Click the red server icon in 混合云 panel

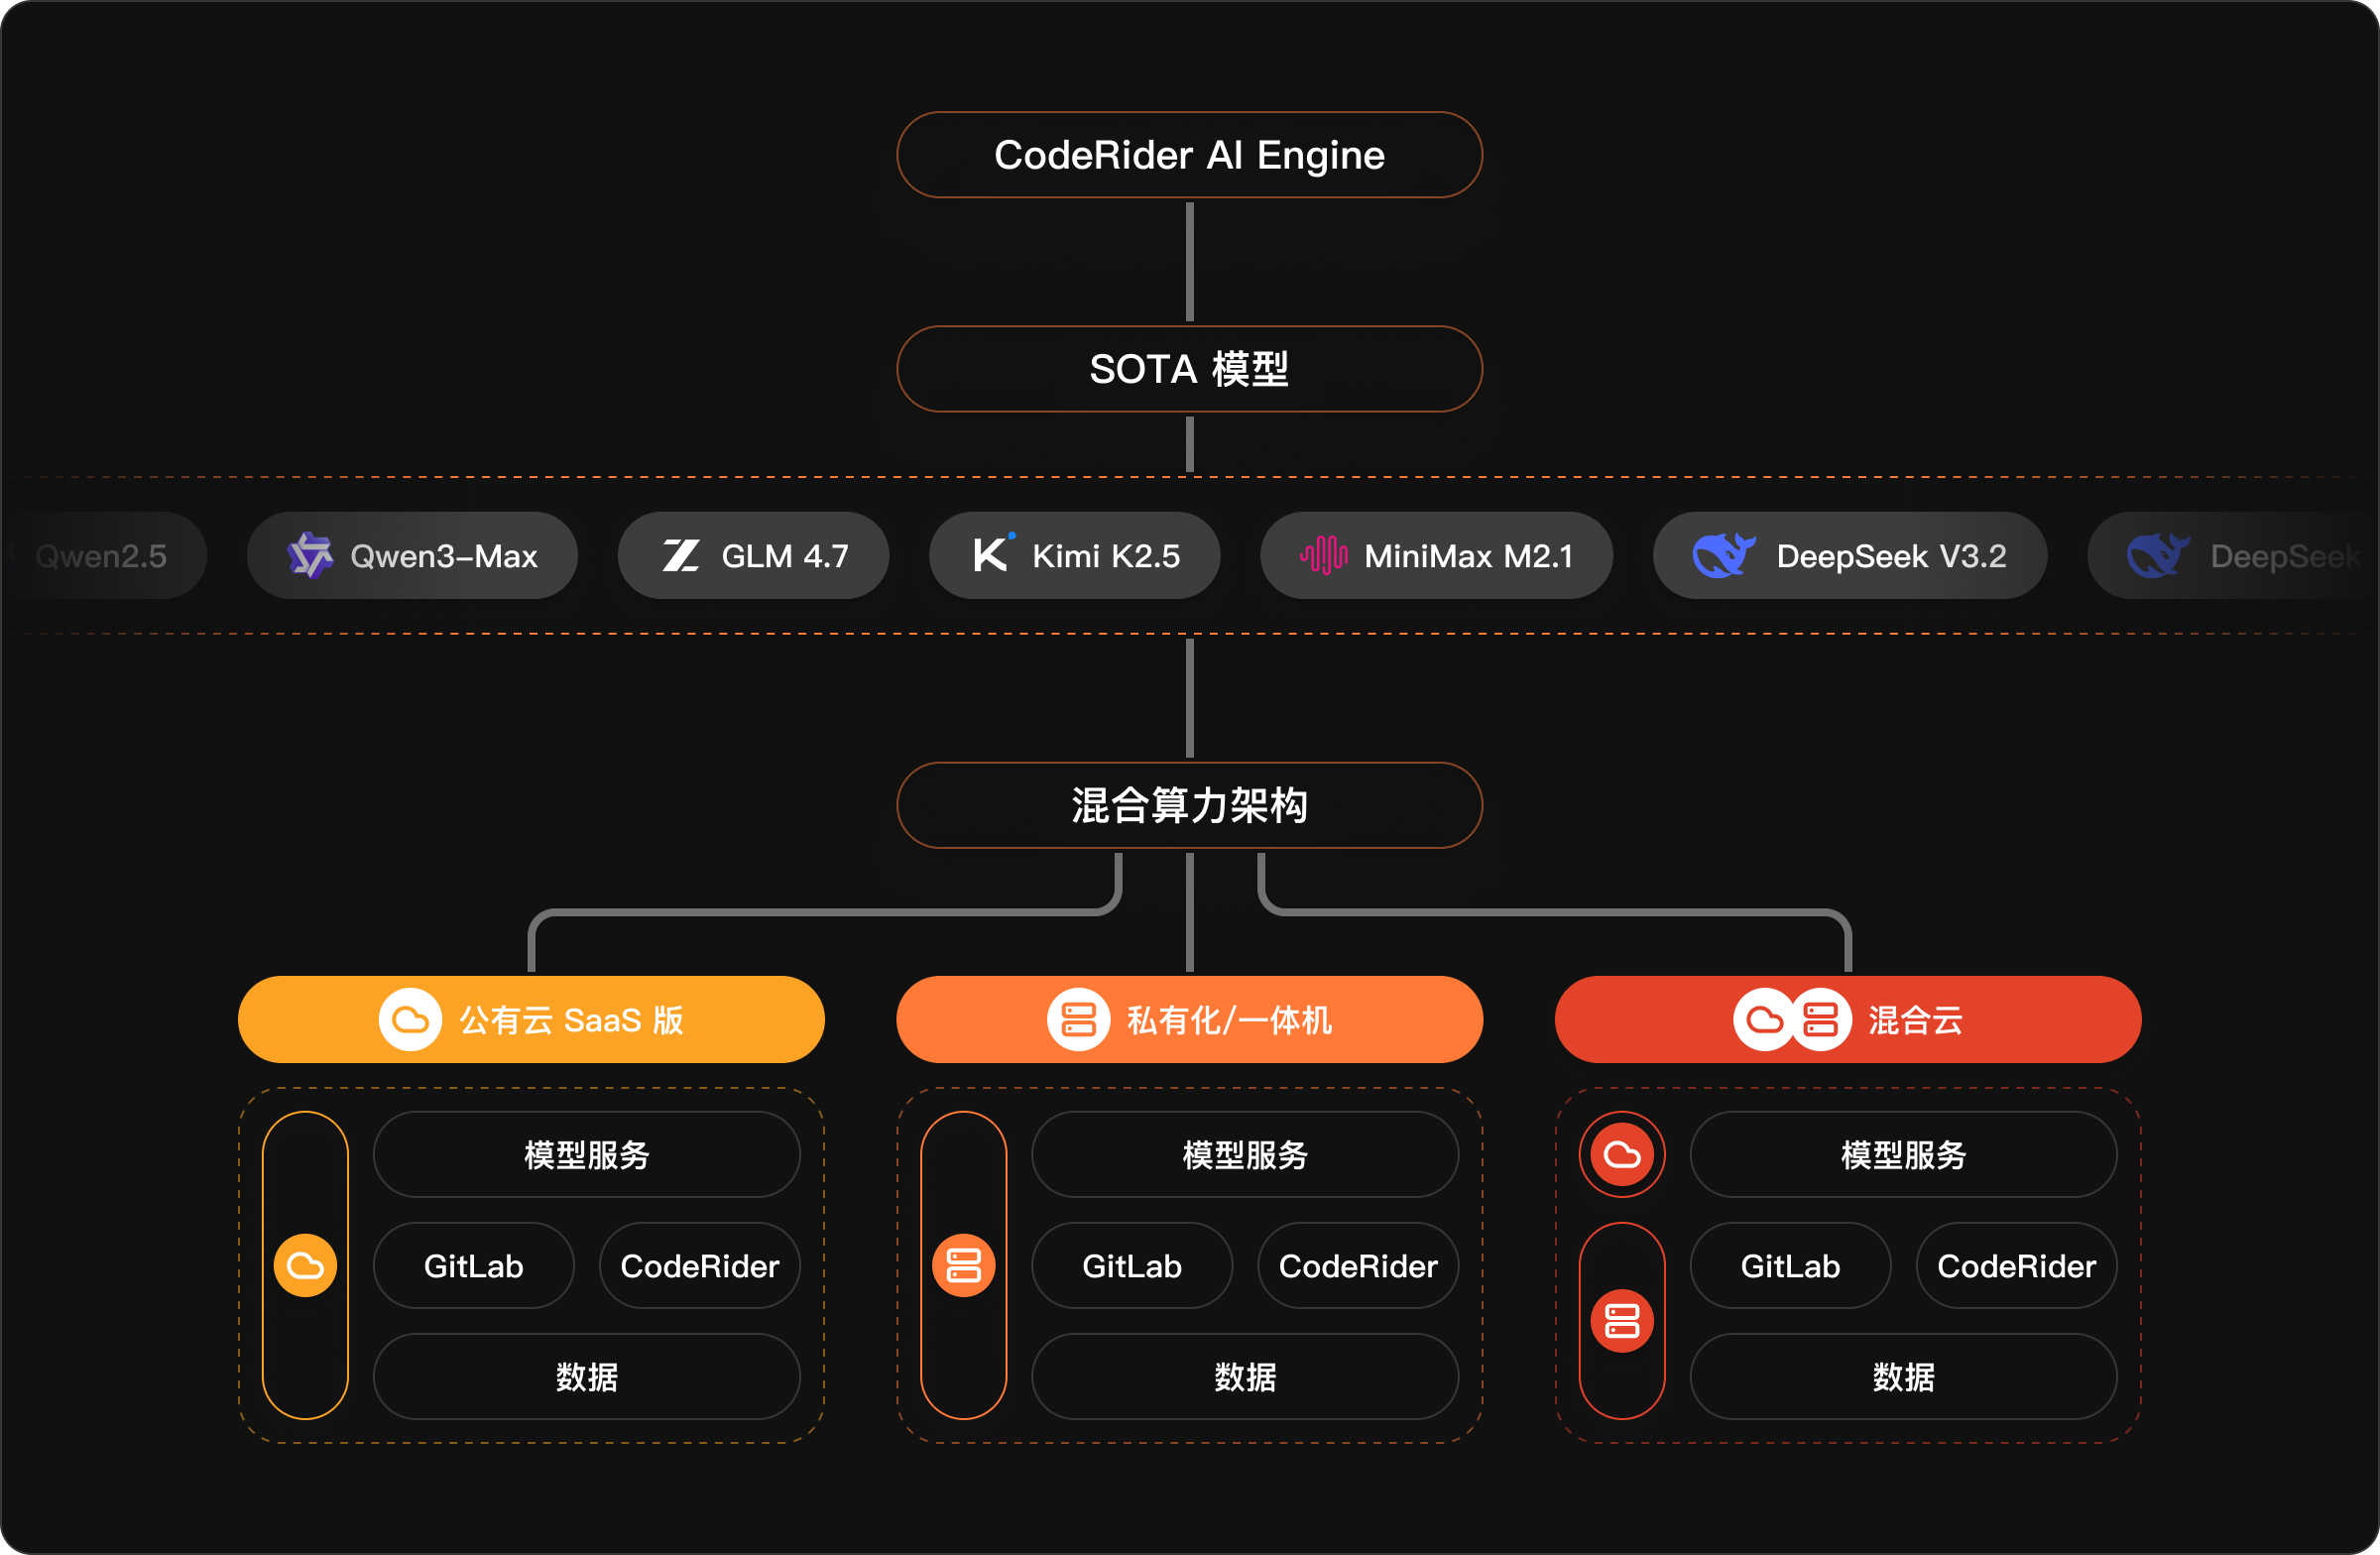[1622, 1321]
